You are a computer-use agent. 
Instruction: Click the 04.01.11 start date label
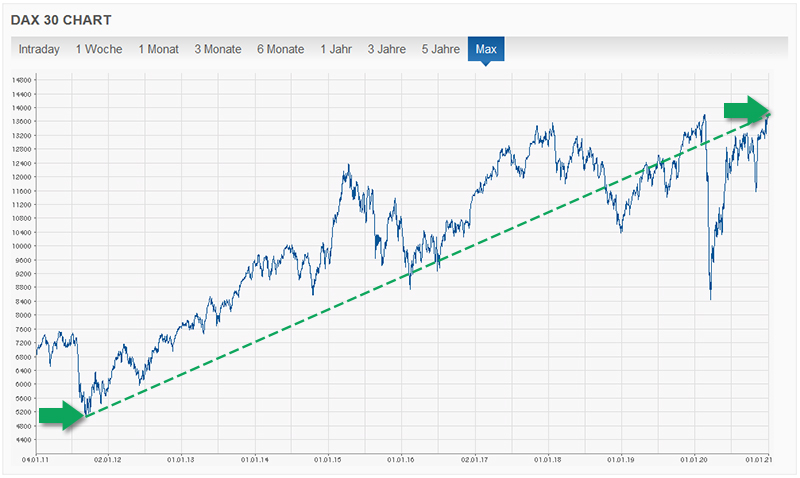(x=35, y=460)
